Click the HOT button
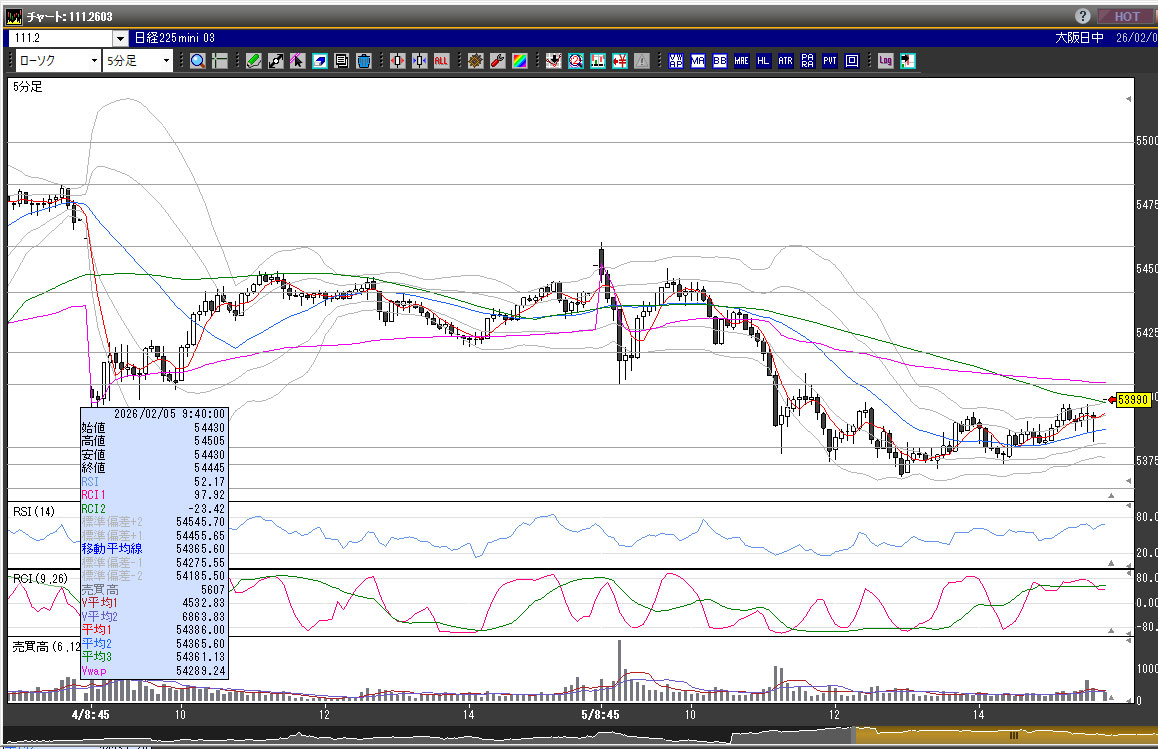The height and width of the screenshot is (749, 1158). [1125, 16]
